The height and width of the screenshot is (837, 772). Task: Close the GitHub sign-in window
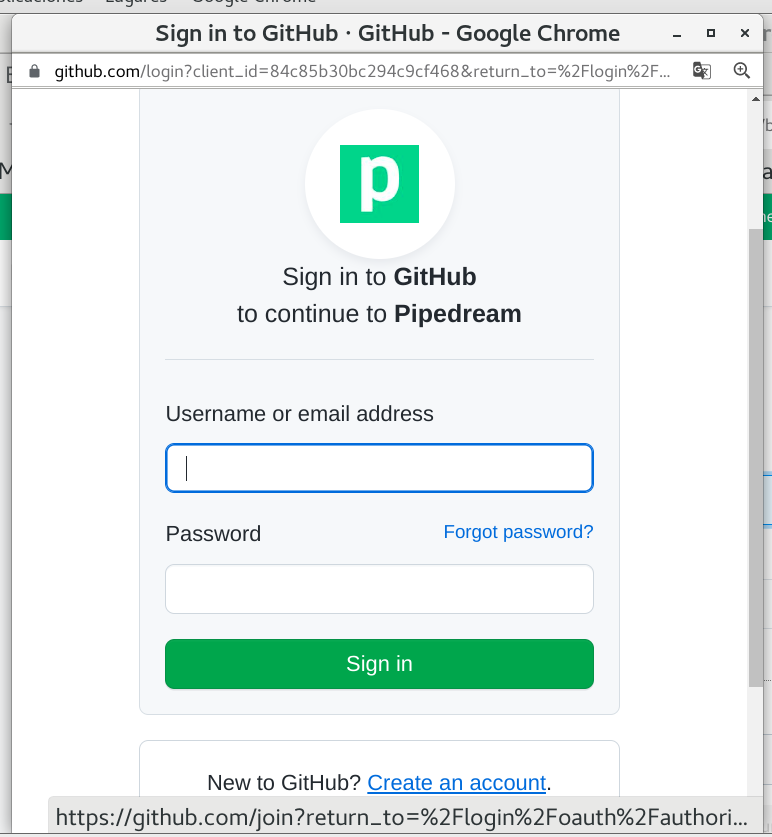[x=745, y=34]
